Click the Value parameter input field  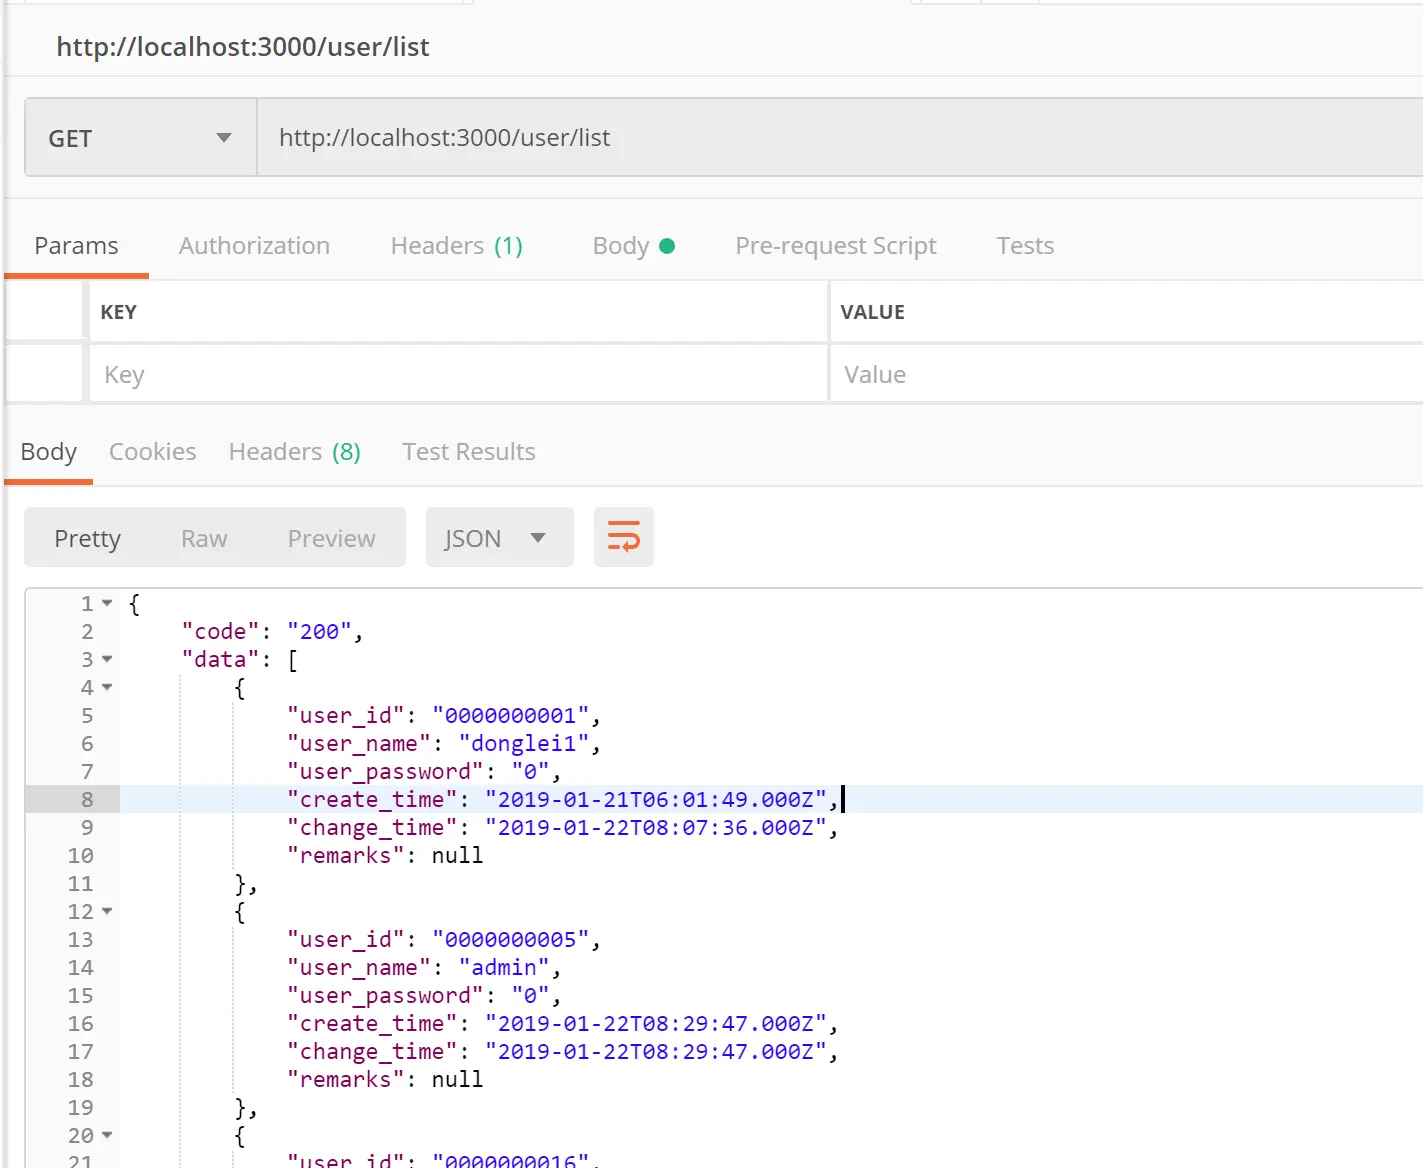(x=1126, y=374)
